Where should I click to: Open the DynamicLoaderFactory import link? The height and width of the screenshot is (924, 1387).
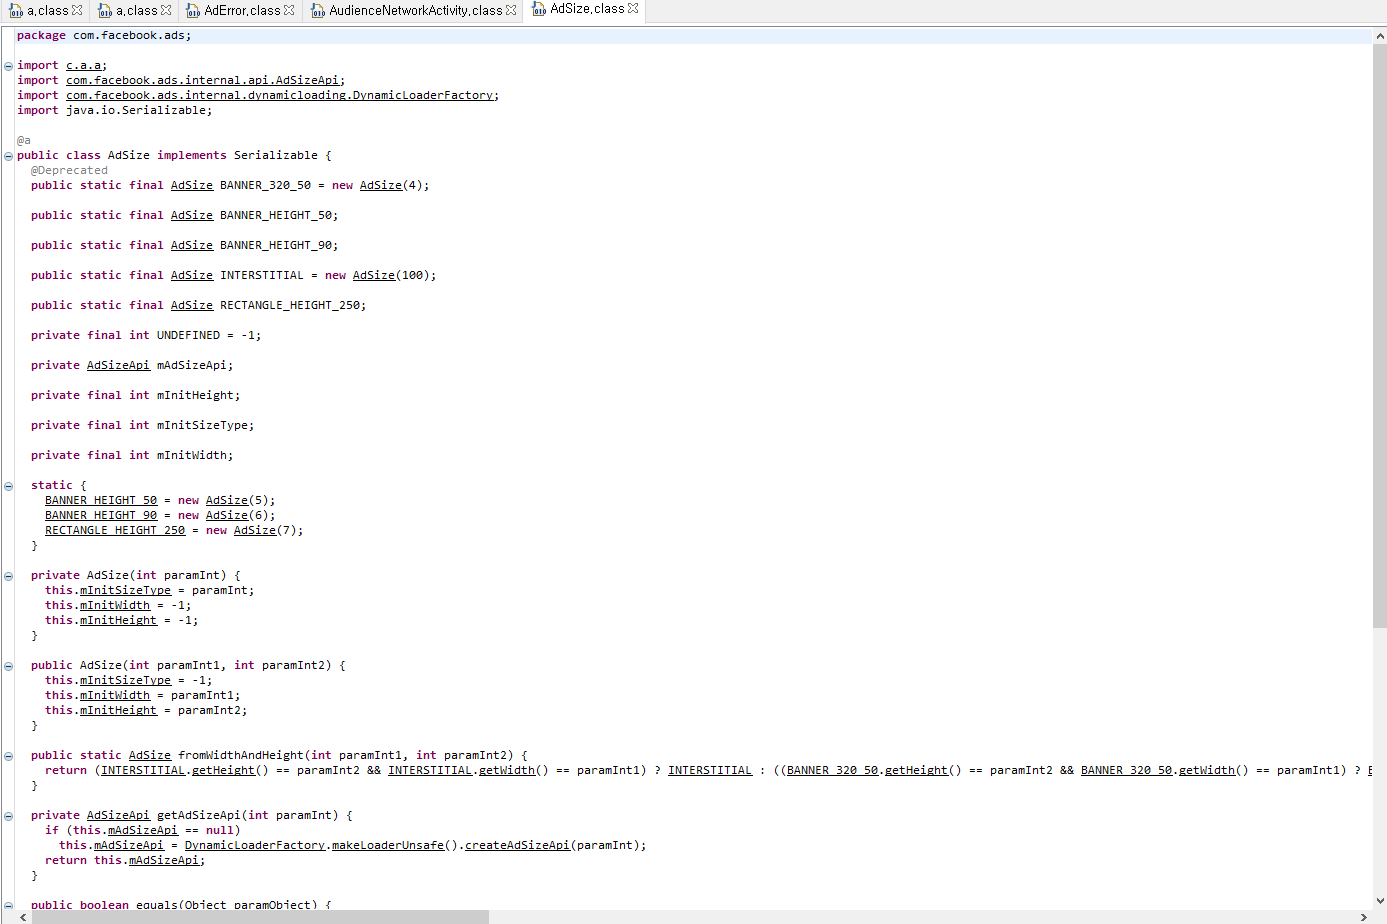(x=279, y=96)
